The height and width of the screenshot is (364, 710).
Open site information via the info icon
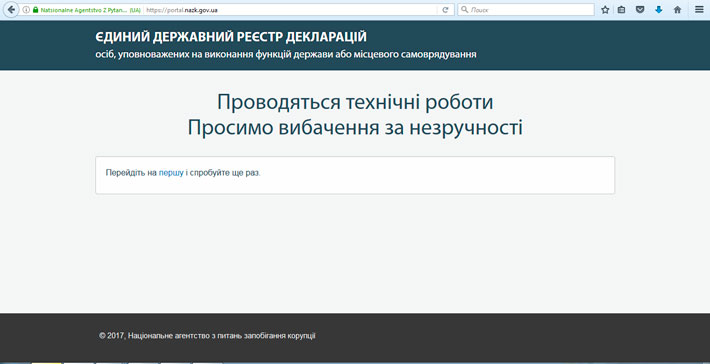click(26, 10)
